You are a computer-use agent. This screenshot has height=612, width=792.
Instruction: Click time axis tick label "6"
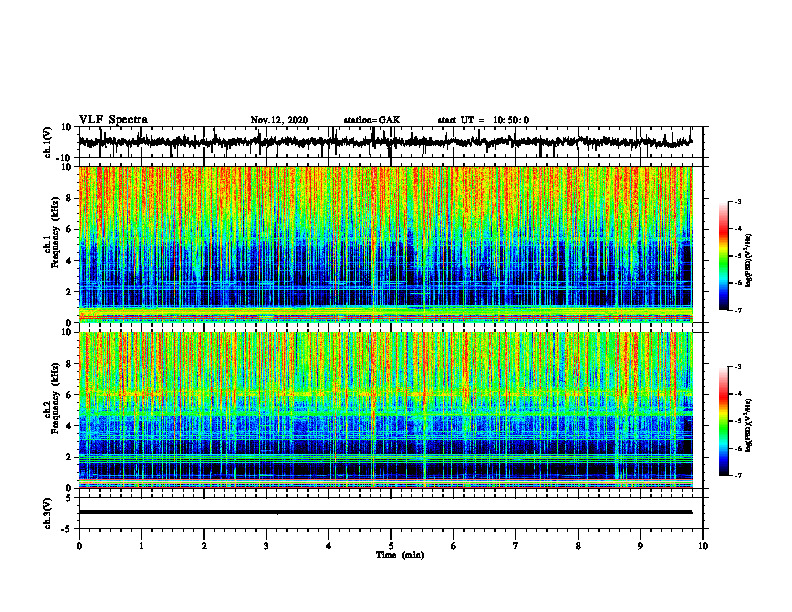(x=454, y=546)
